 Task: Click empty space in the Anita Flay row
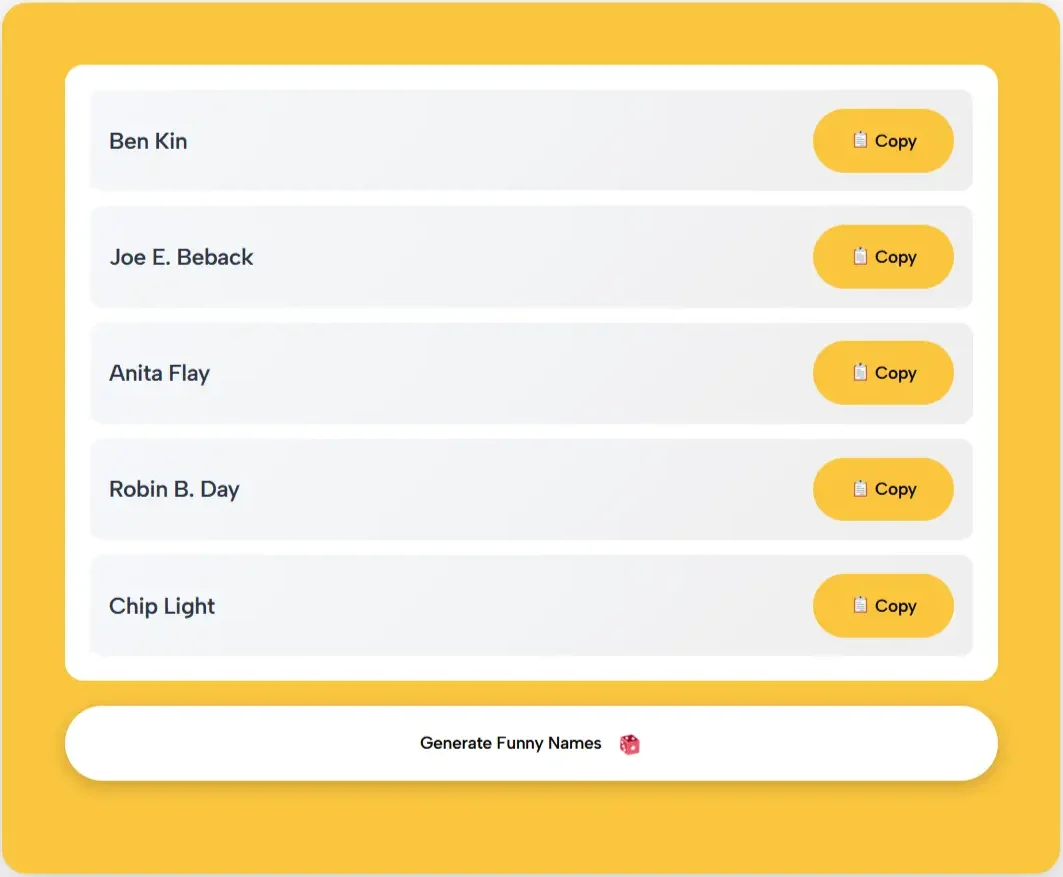pos(500,373)
